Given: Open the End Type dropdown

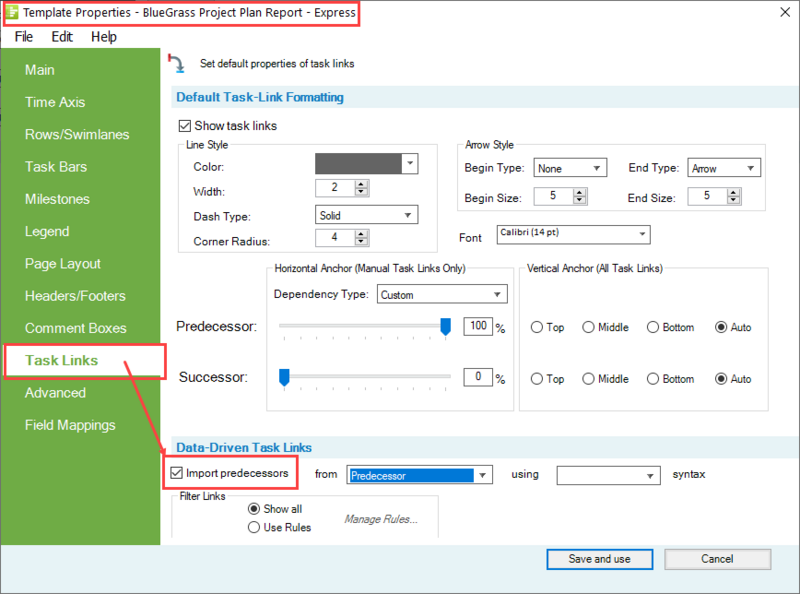Looking at the screenshot, I should (723, 168).
